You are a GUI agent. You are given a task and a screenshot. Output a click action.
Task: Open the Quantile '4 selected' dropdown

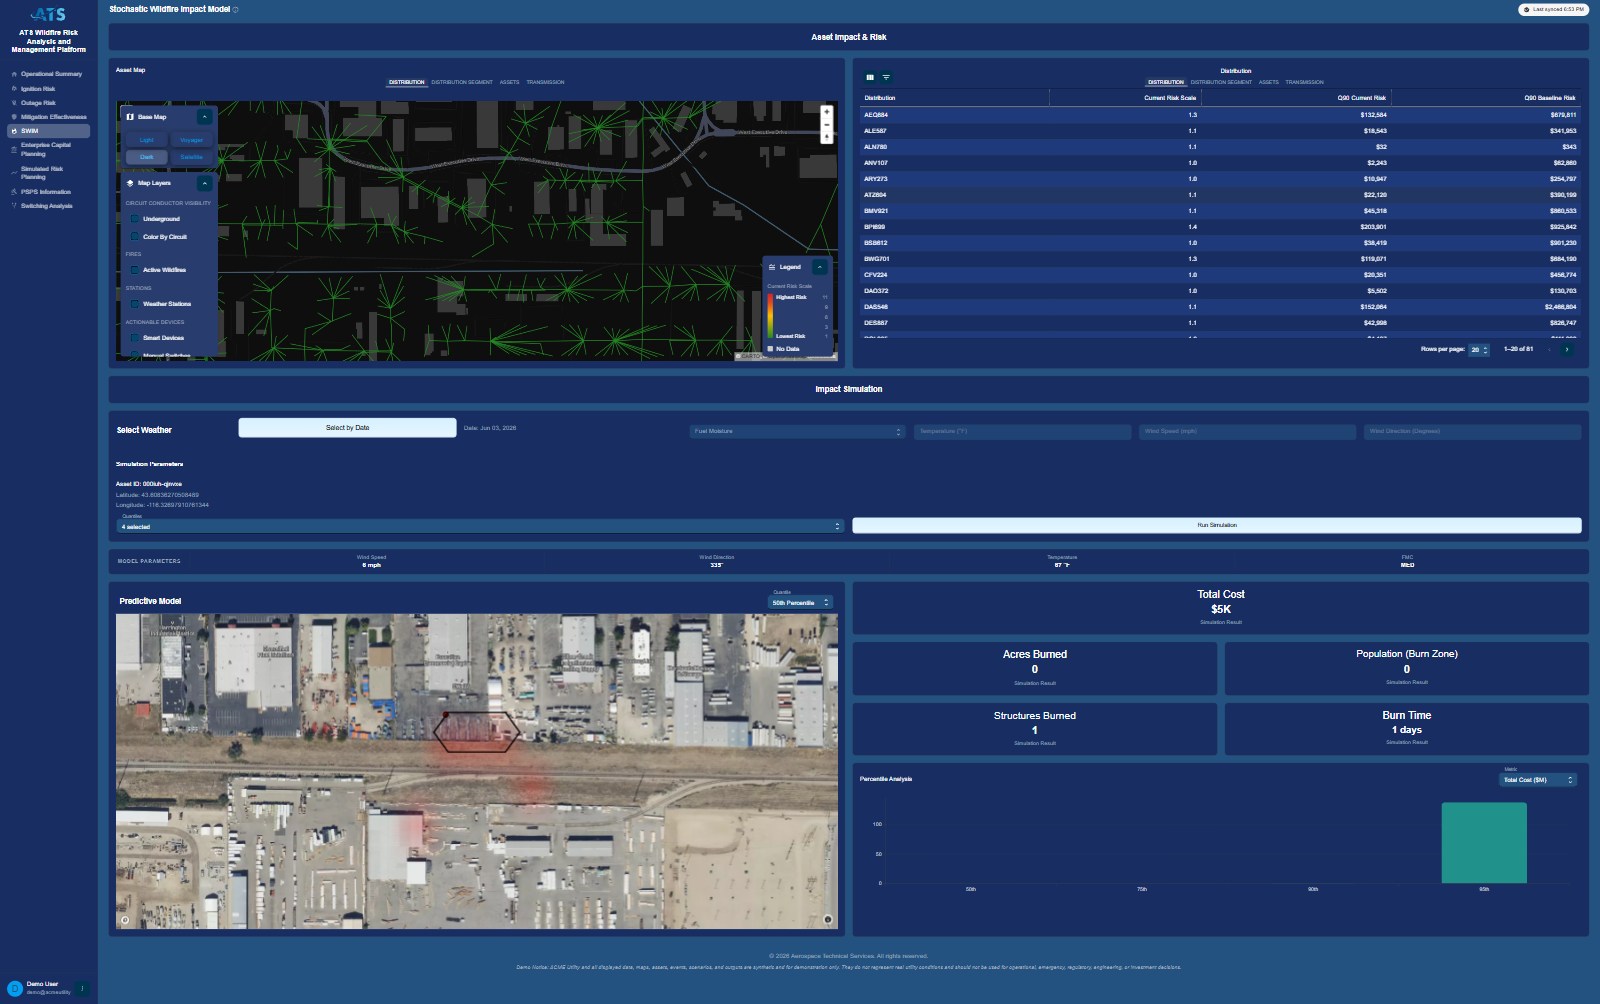[x=481, y=526]
